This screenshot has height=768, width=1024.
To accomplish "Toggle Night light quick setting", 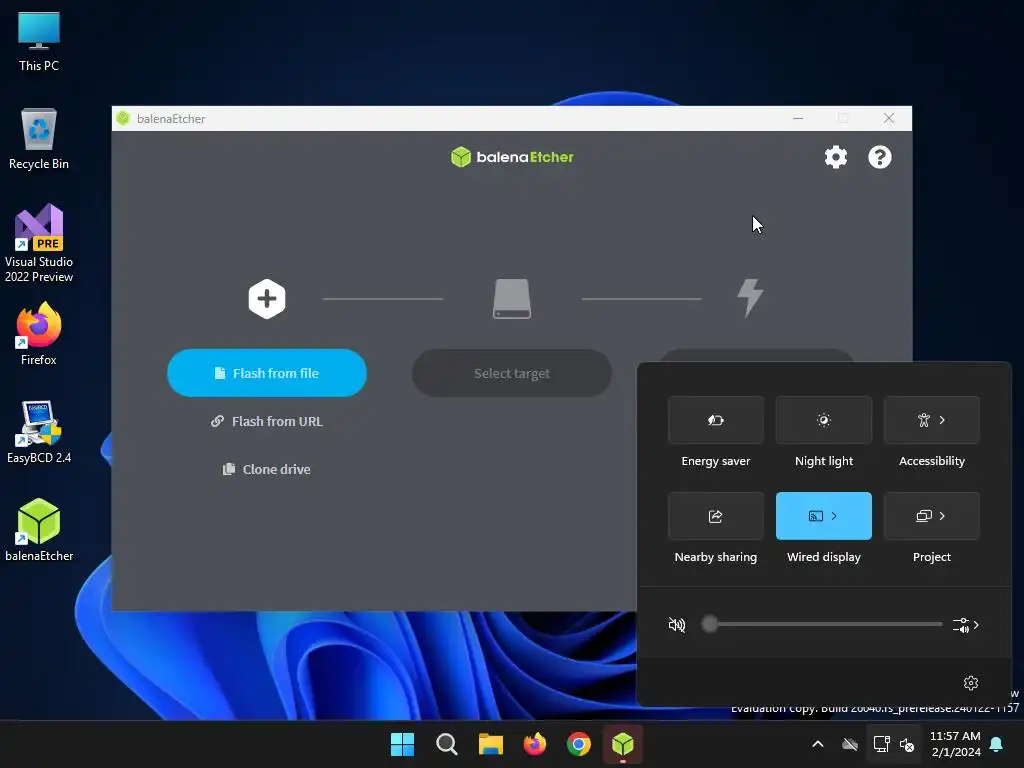I will [x=824, y=420].
